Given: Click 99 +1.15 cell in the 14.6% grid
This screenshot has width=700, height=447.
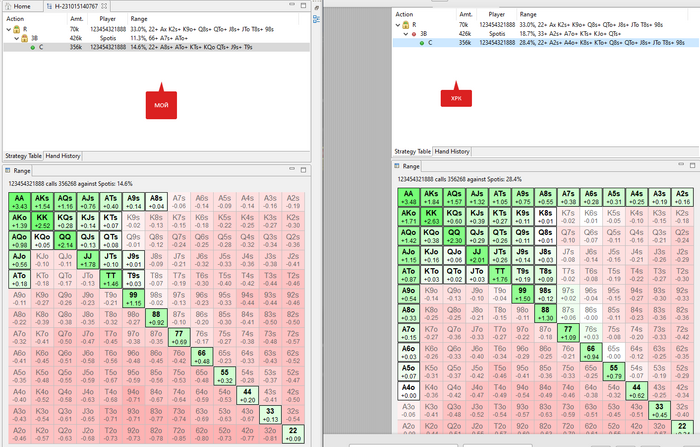Looking at the screenshot, I should [x=133, y=298].
